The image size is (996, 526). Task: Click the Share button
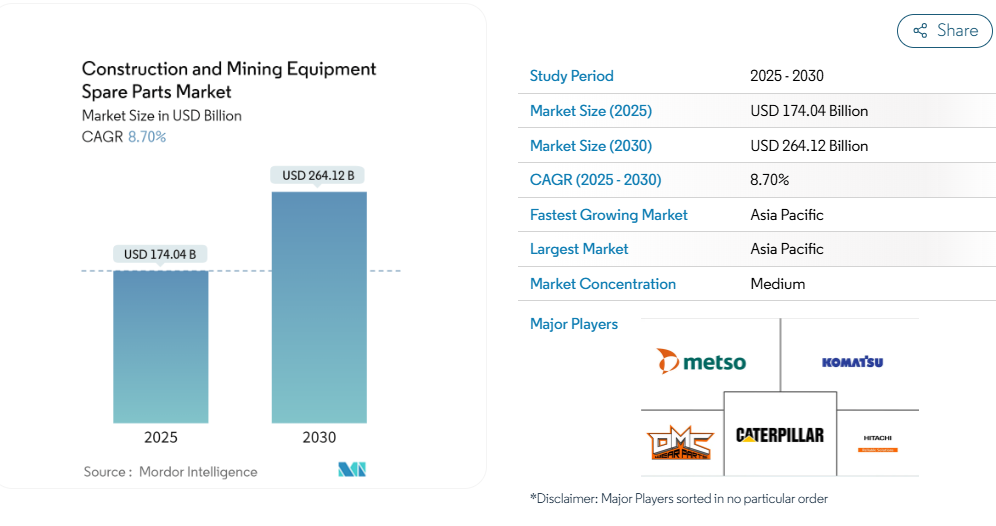(x=944, y=31)
